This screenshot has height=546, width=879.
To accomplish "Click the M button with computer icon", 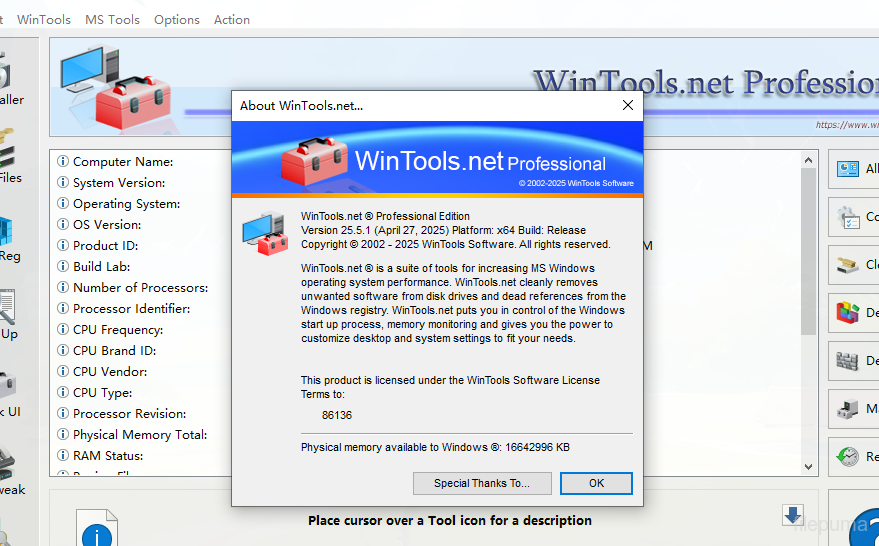I will tap(853, 409).
